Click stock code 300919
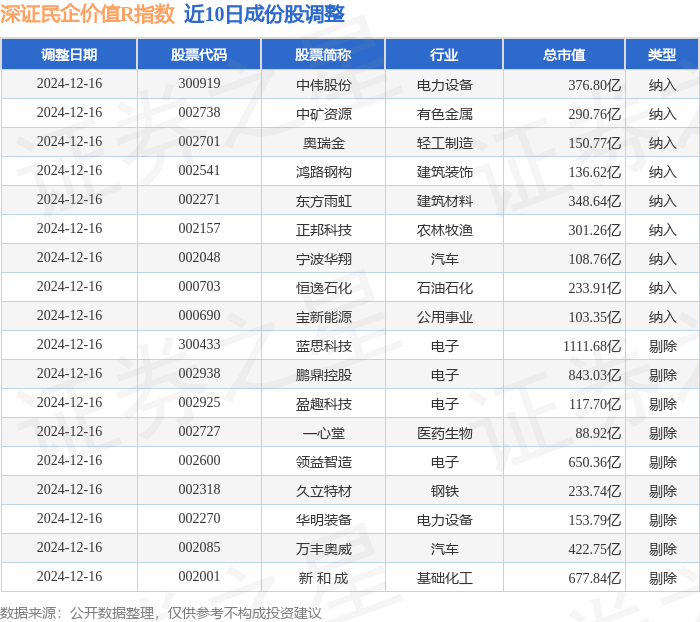 pyautogui.click(x=199, y=83)
